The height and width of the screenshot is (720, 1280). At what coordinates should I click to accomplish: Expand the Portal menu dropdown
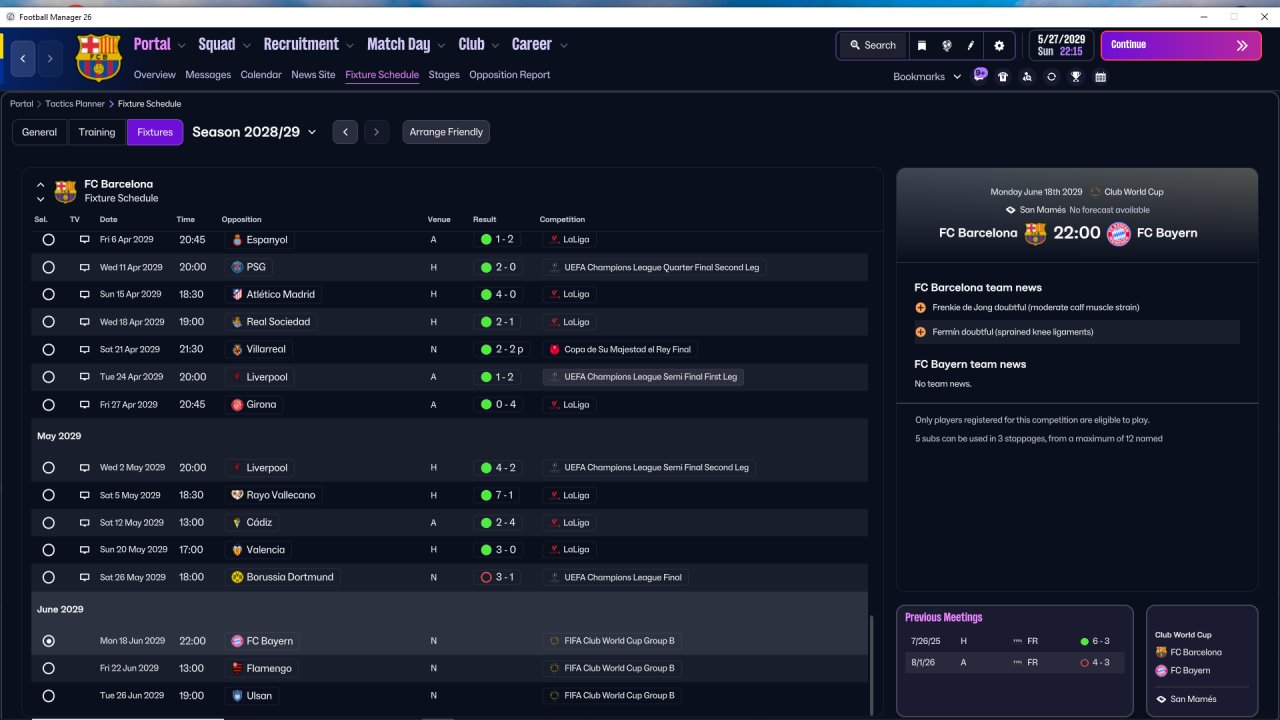[181, 45]
